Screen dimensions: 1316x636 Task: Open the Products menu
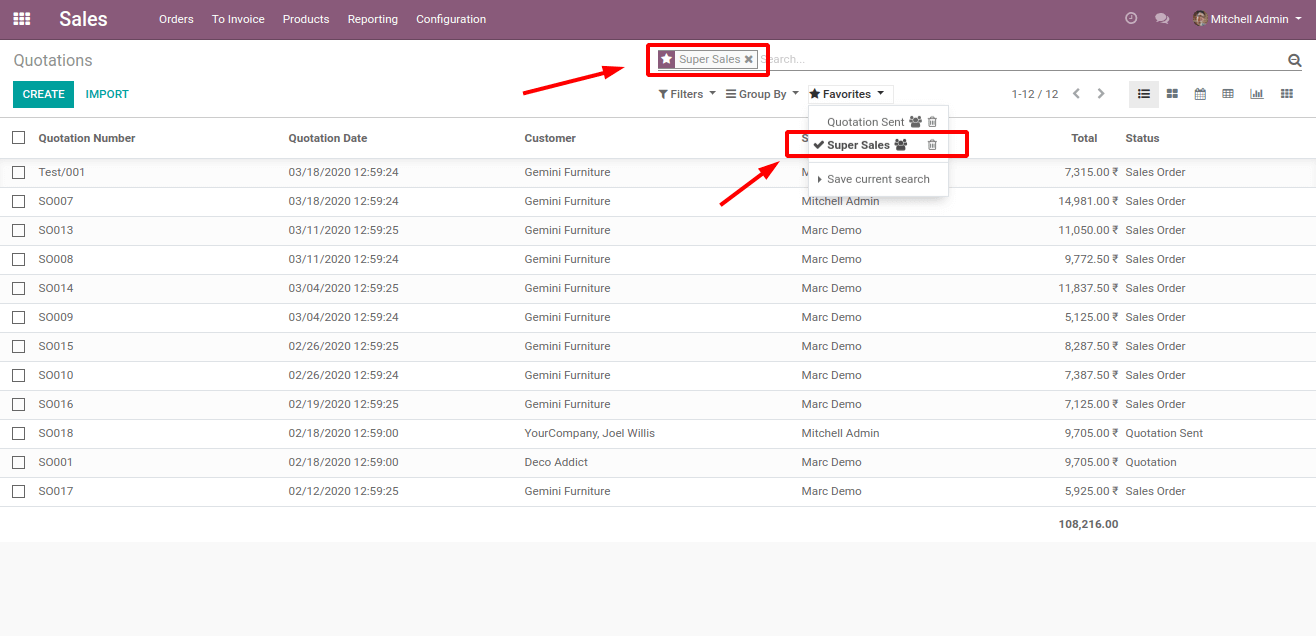(x=306, y=19)
